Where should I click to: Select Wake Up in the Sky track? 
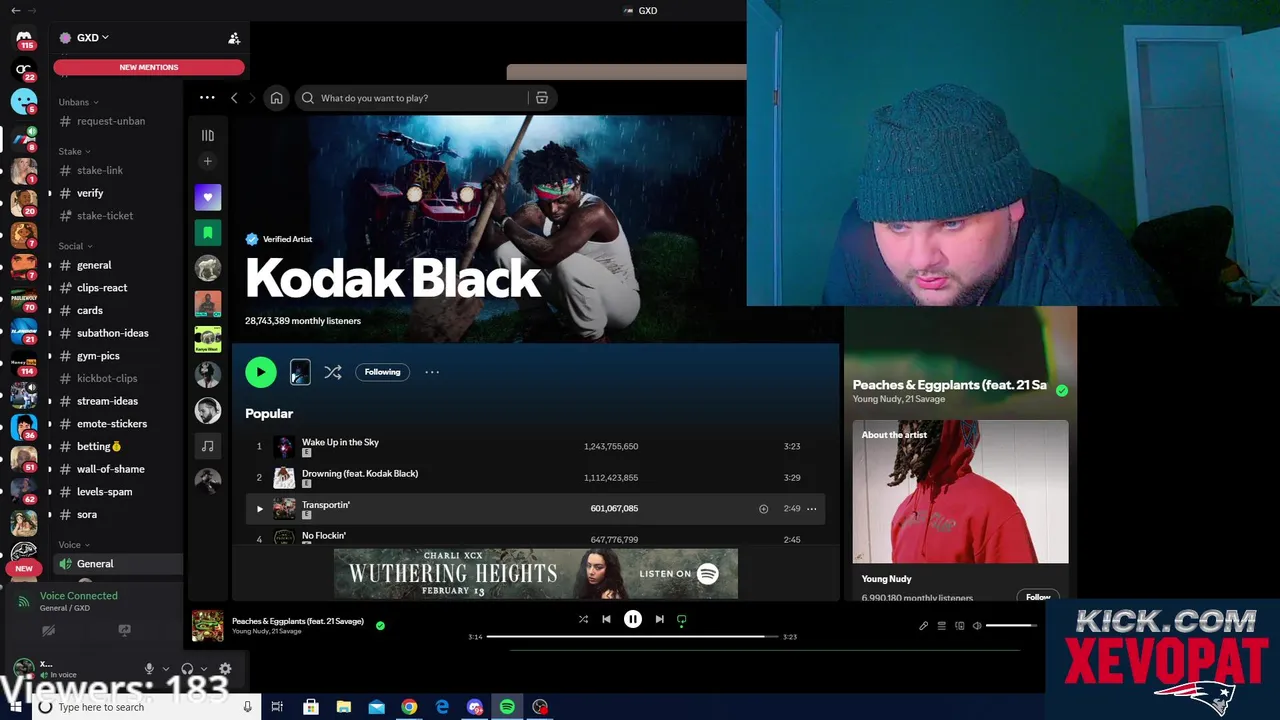pyautogui.click(x=340, y=442)
